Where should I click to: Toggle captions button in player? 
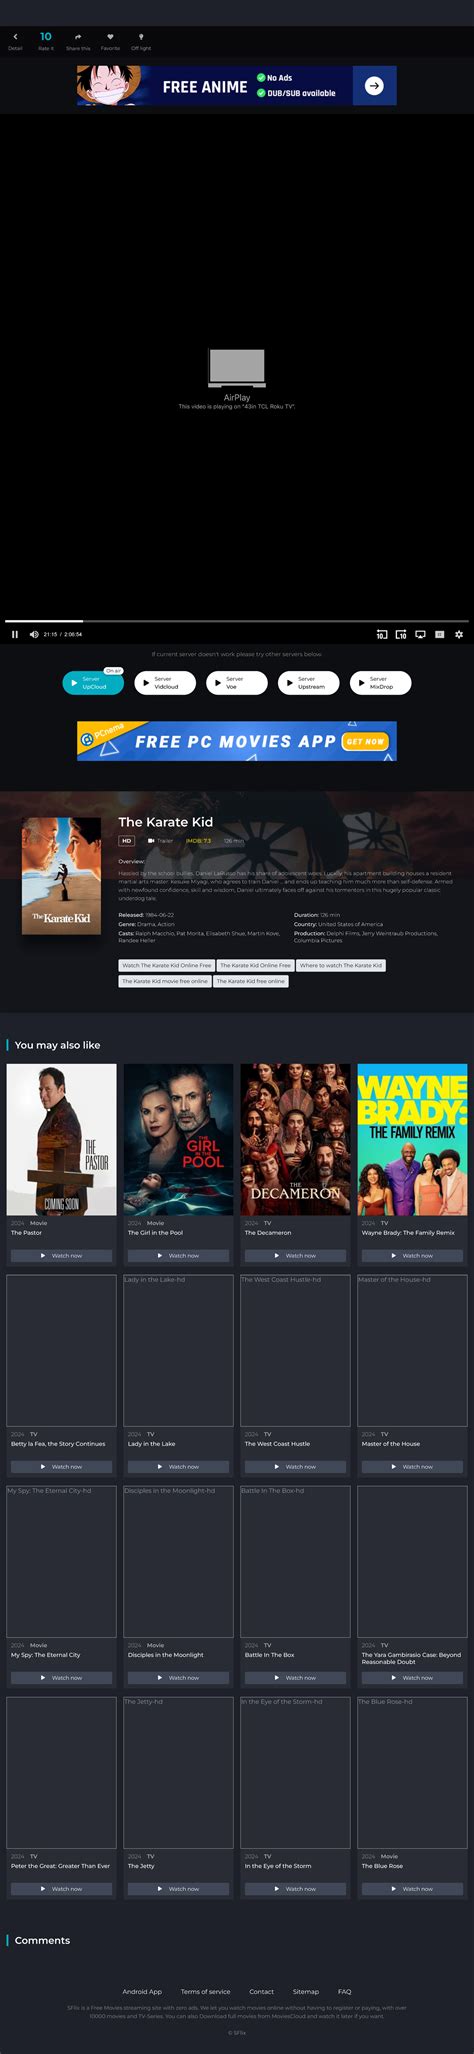pyautogui.click(x=439, y=634)
